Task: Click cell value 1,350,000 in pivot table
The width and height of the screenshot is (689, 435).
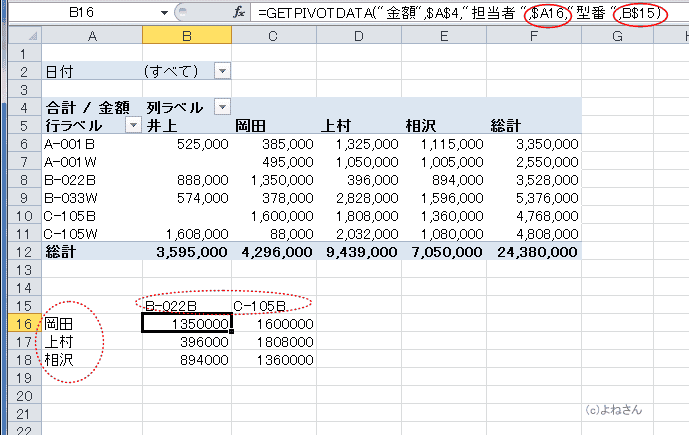Action: coord(282,180)
